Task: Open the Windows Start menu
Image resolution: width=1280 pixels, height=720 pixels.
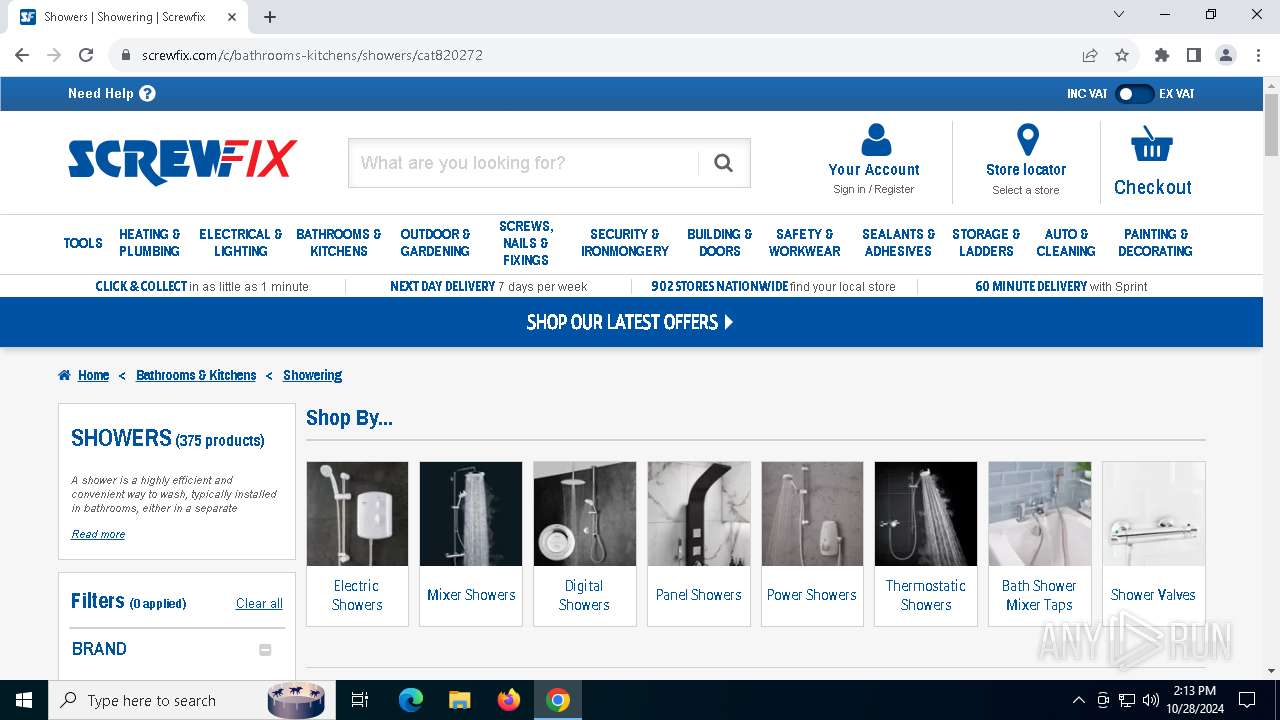Action: coord(24,700)
